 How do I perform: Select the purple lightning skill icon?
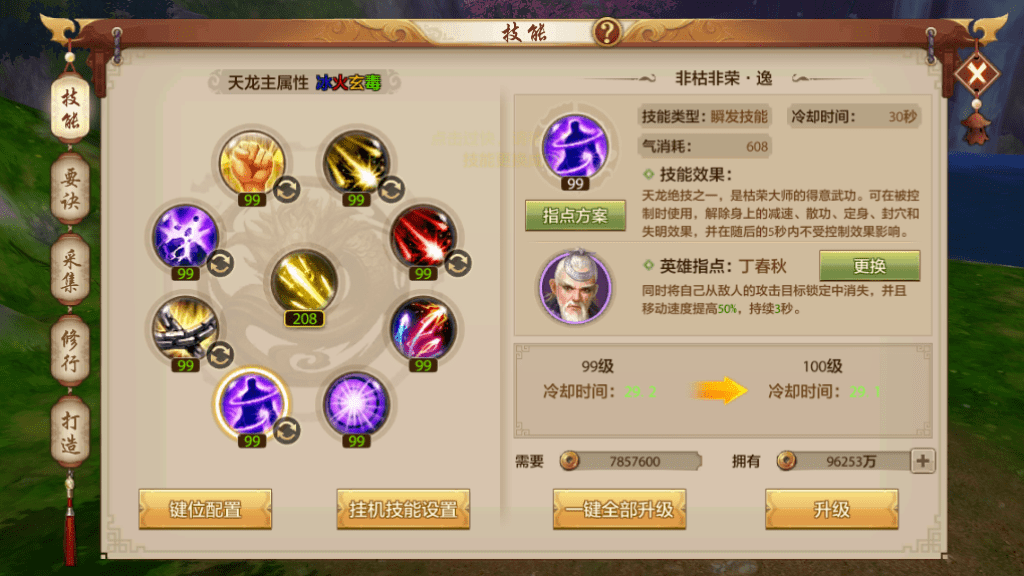click(x=185, y=237)
